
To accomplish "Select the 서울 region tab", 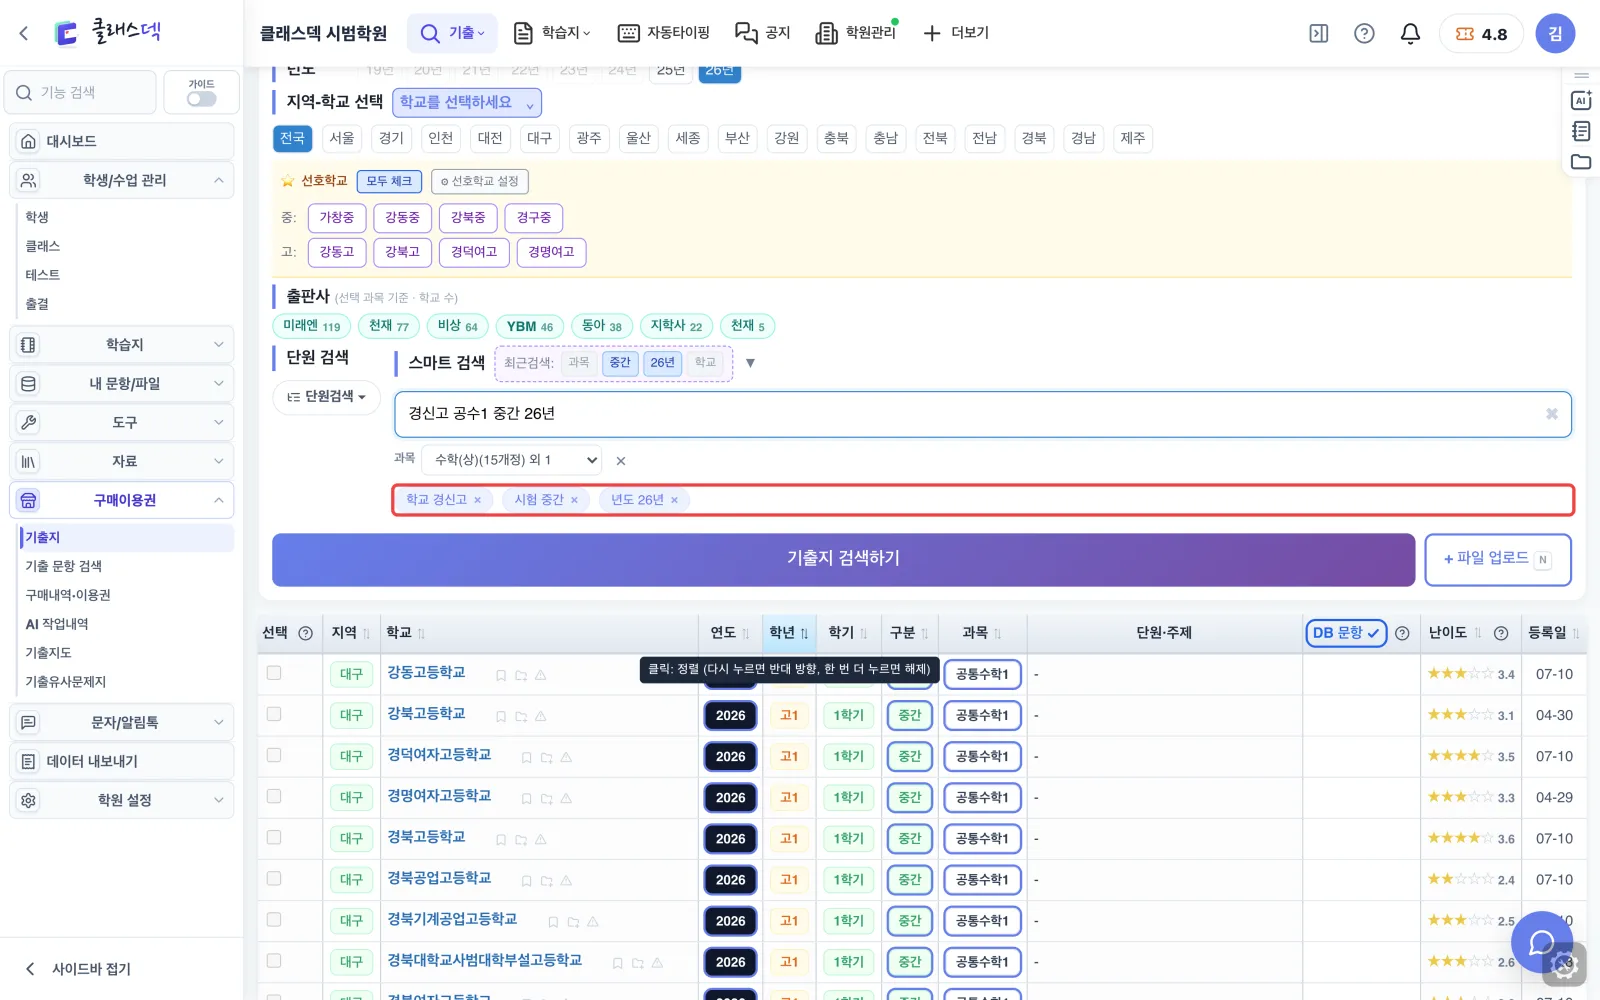I will [342, 138].
